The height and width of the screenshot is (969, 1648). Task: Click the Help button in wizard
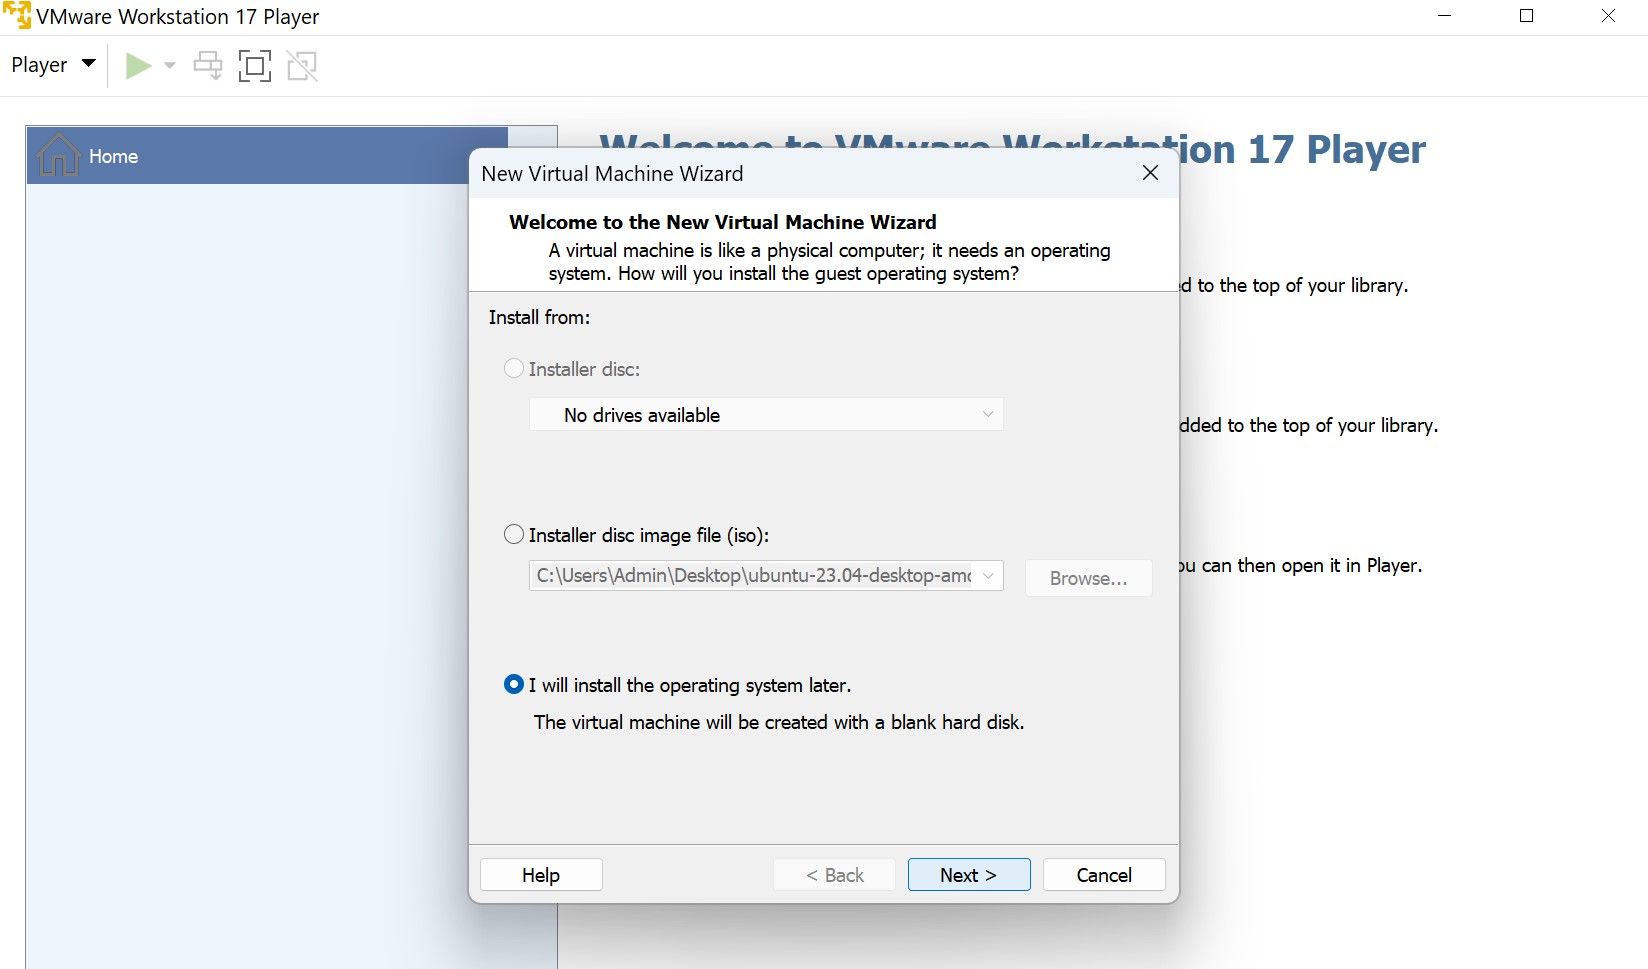[x=541, y=875]
